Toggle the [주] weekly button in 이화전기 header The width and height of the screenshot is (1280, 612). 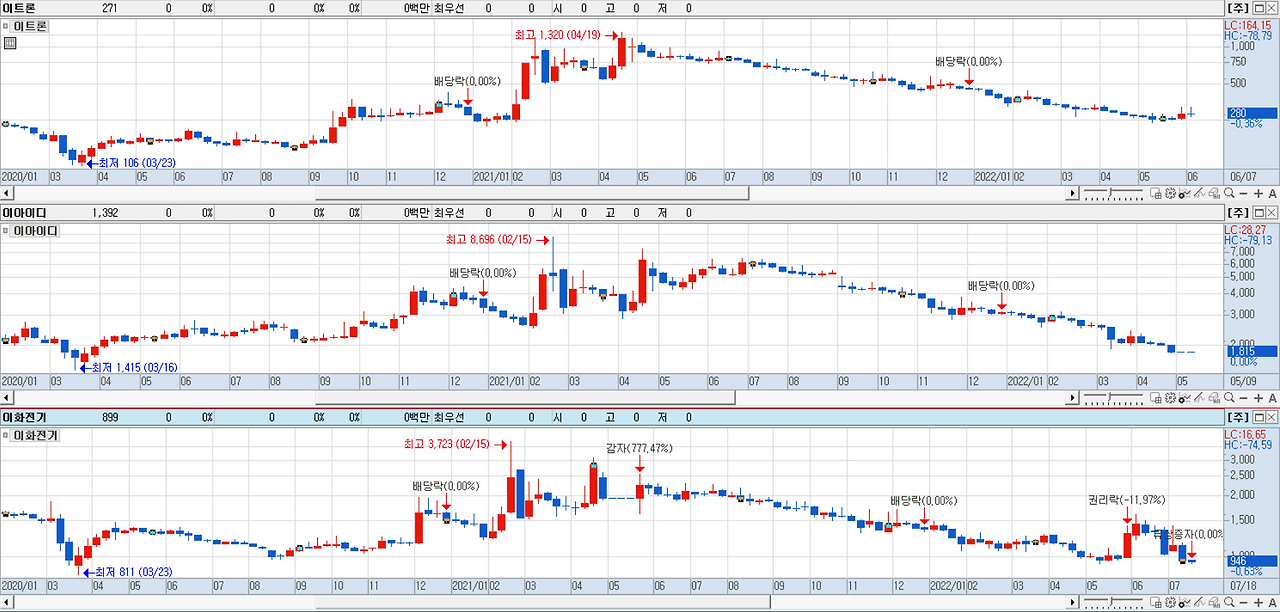pyautogui.click(x=1239, y=416)
